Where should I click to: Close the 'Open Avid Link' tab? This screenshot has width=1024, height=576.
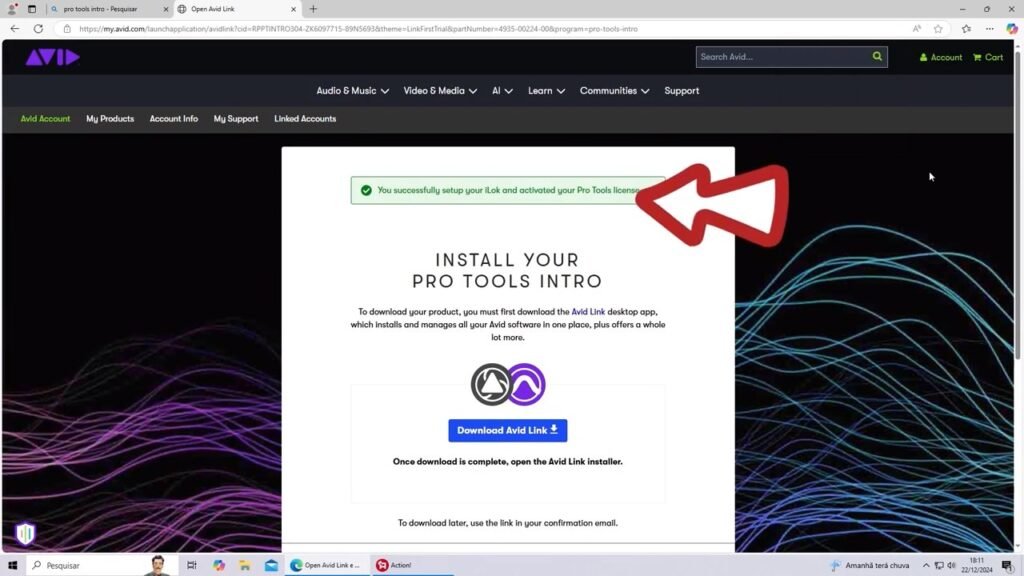coord(293,9)
